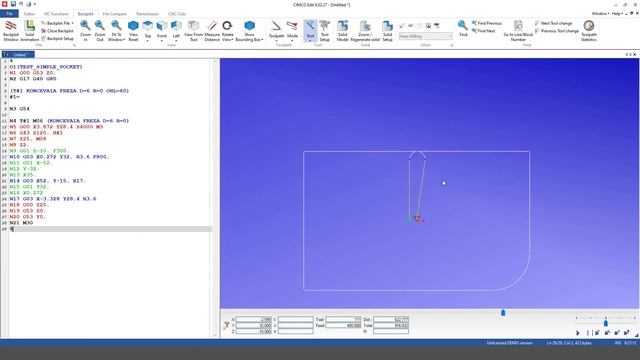The height and width of the screenshot is (360, 640).
Task: Open Tool Setup
Action: tap(324, 31)
